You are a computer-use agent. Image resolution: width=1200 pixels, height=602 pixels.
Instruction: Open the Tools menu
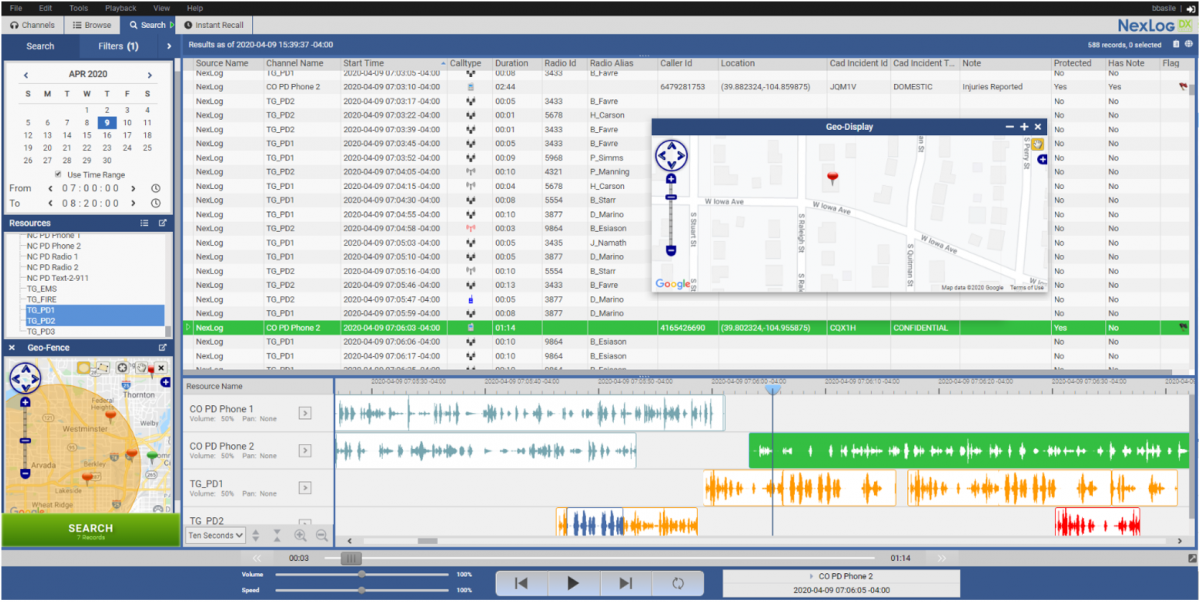(x=78, y=8)
